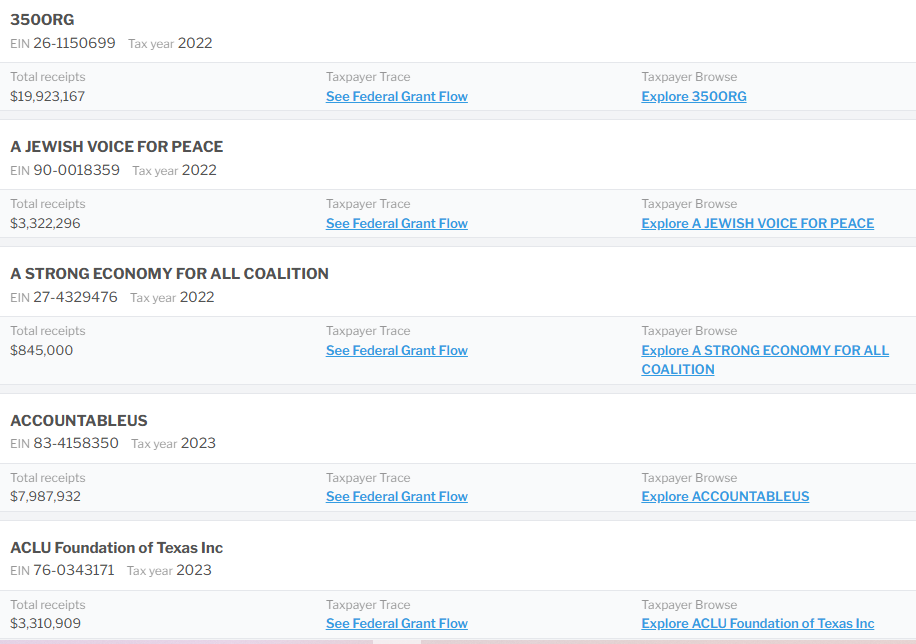Click the Explore ACCOUNTABLEUS link

pos(725,497)
